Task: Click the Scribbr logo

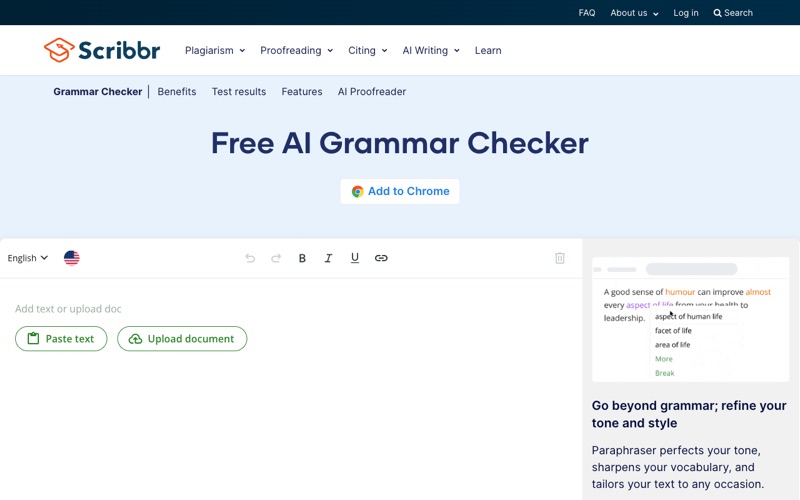Action: pos(102,50)
